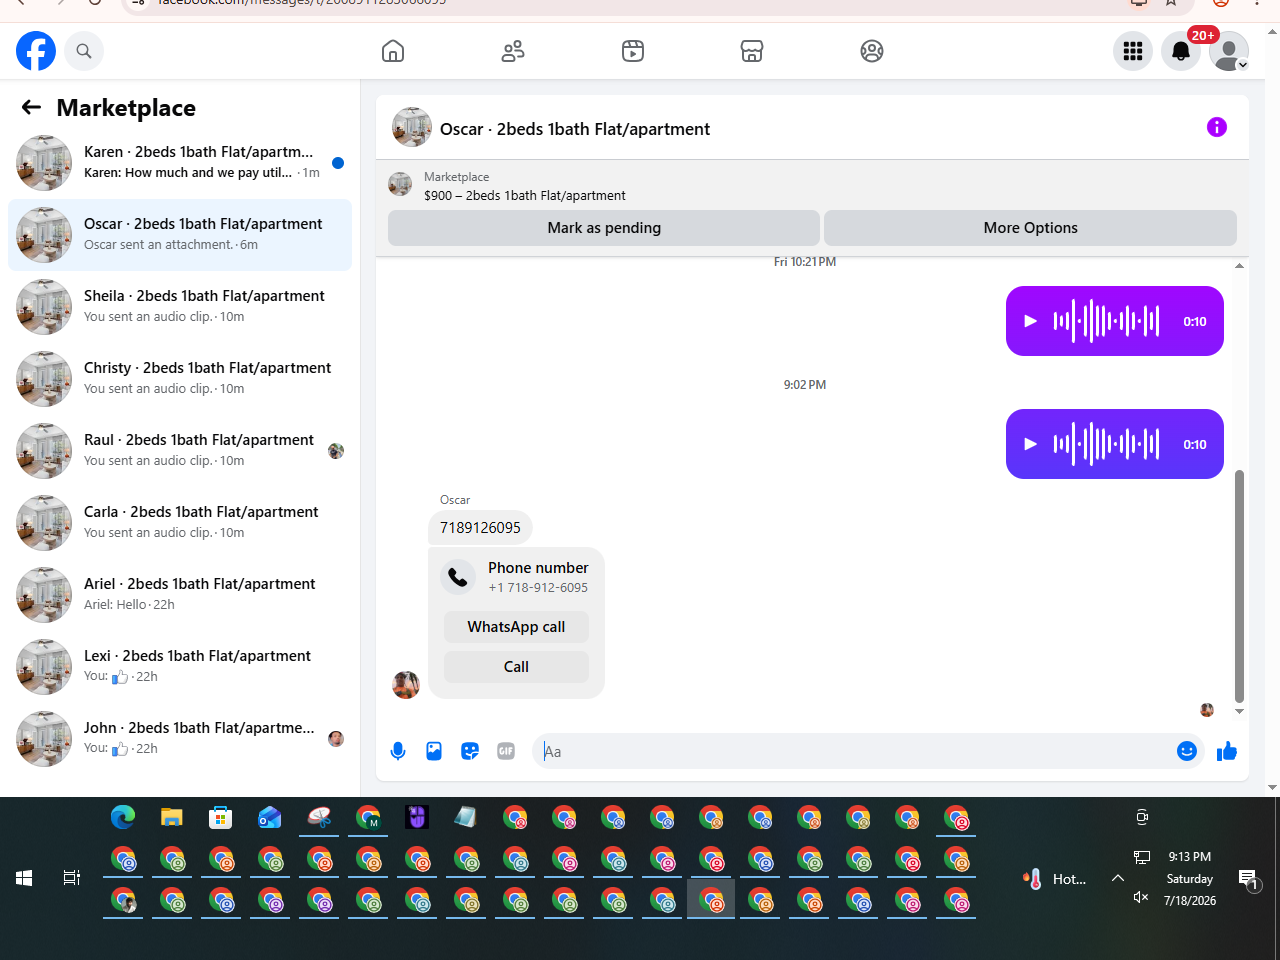The width and height of the screenshot is (1280, 960).
Task: Click the Facebook logo
Action: (x=36, y=51)
